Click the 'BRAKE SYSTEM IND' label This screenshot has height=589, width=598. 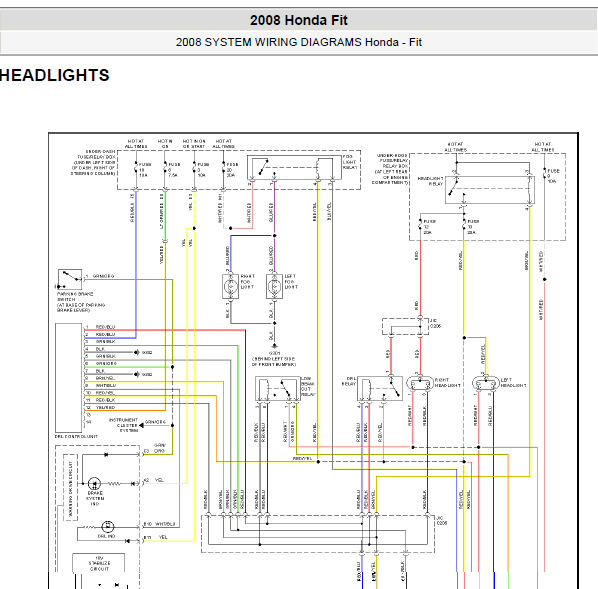95,498
